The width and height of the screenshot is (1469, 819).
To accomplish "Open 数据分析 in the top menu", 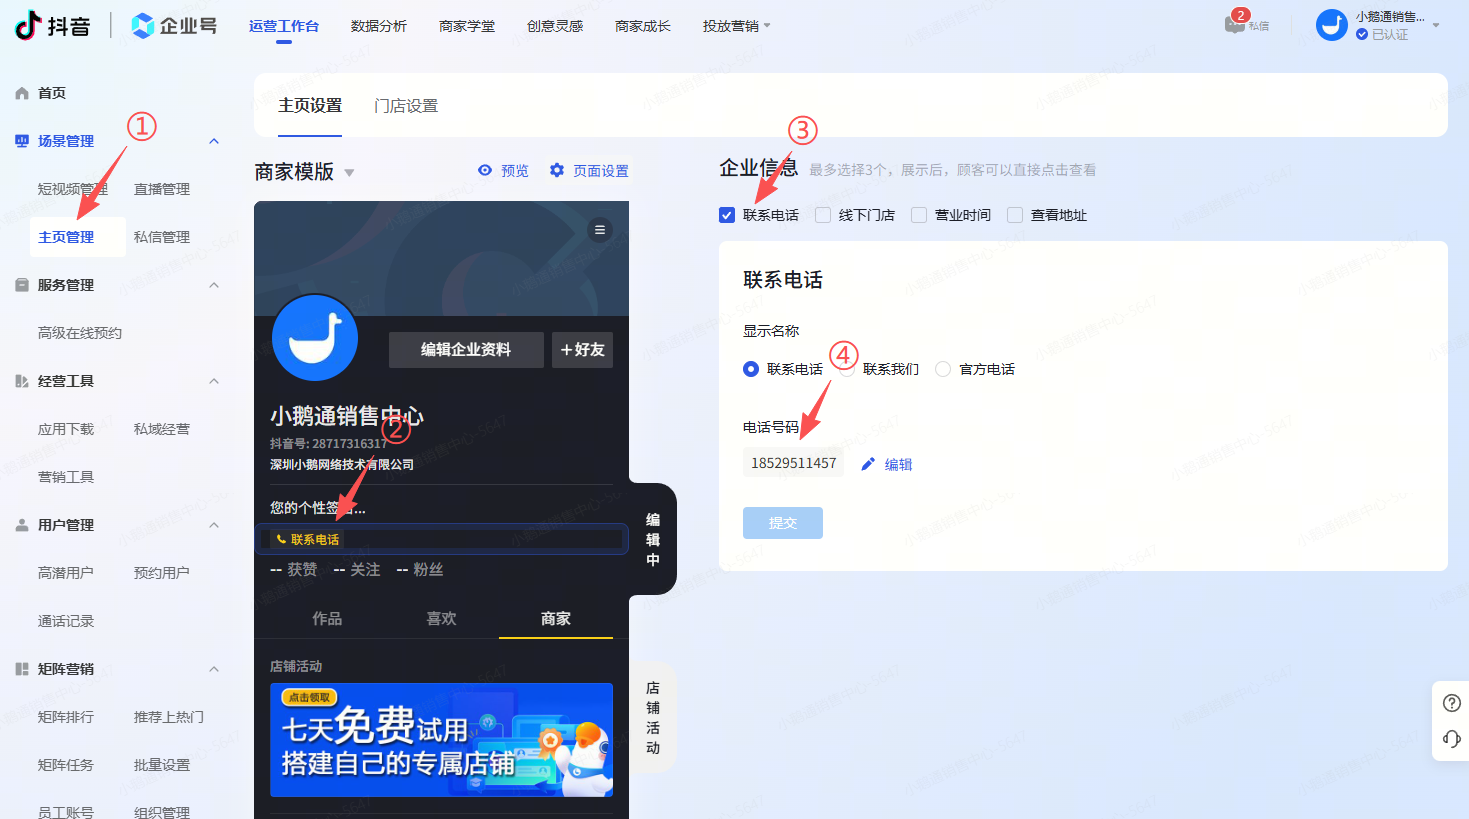I will pos(379,26).
